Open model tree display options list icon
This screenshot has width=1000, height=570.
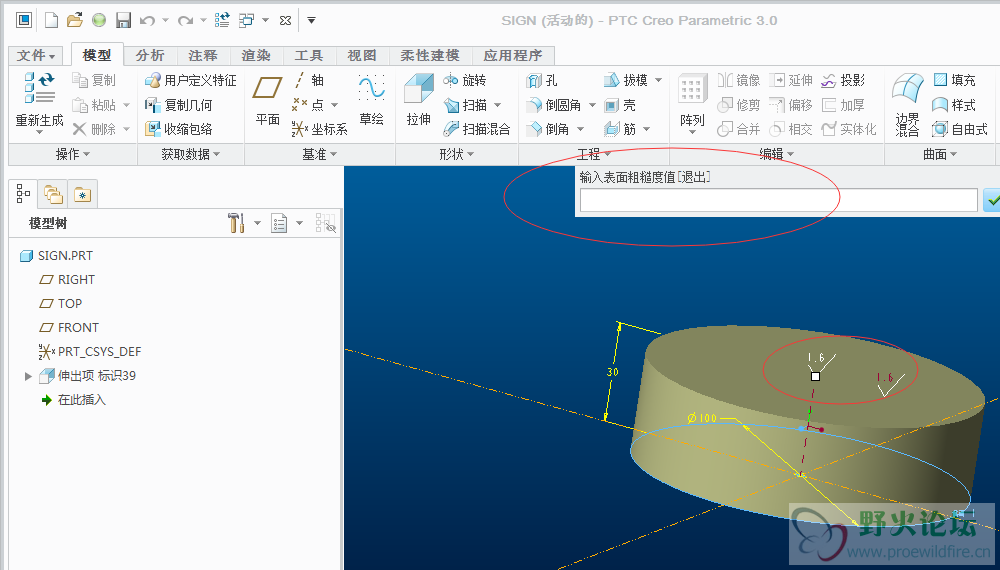279,223
